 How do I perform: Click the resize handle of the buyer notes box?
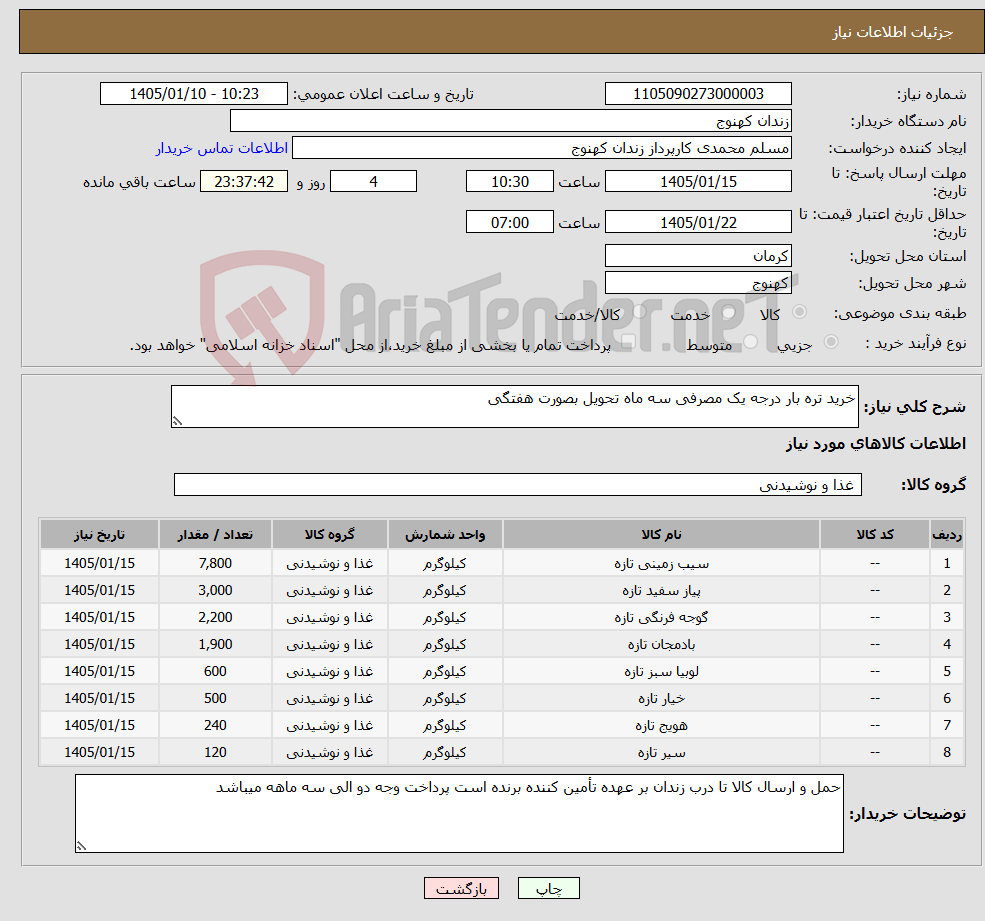coord(81,846)
